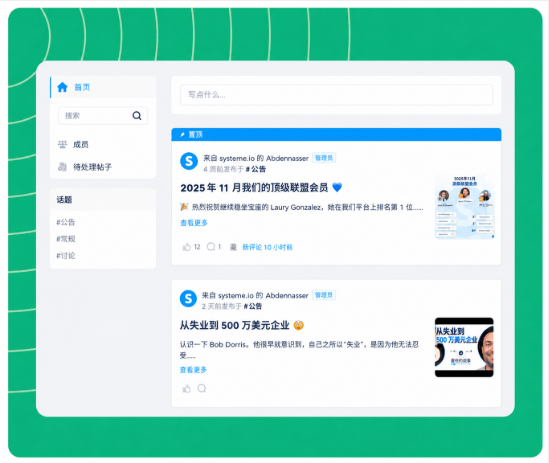Image resolution: width=549 pixels, height=463 pixels.
Task: Open 新评论 10 小时前 link
Action: pos(267,247)
